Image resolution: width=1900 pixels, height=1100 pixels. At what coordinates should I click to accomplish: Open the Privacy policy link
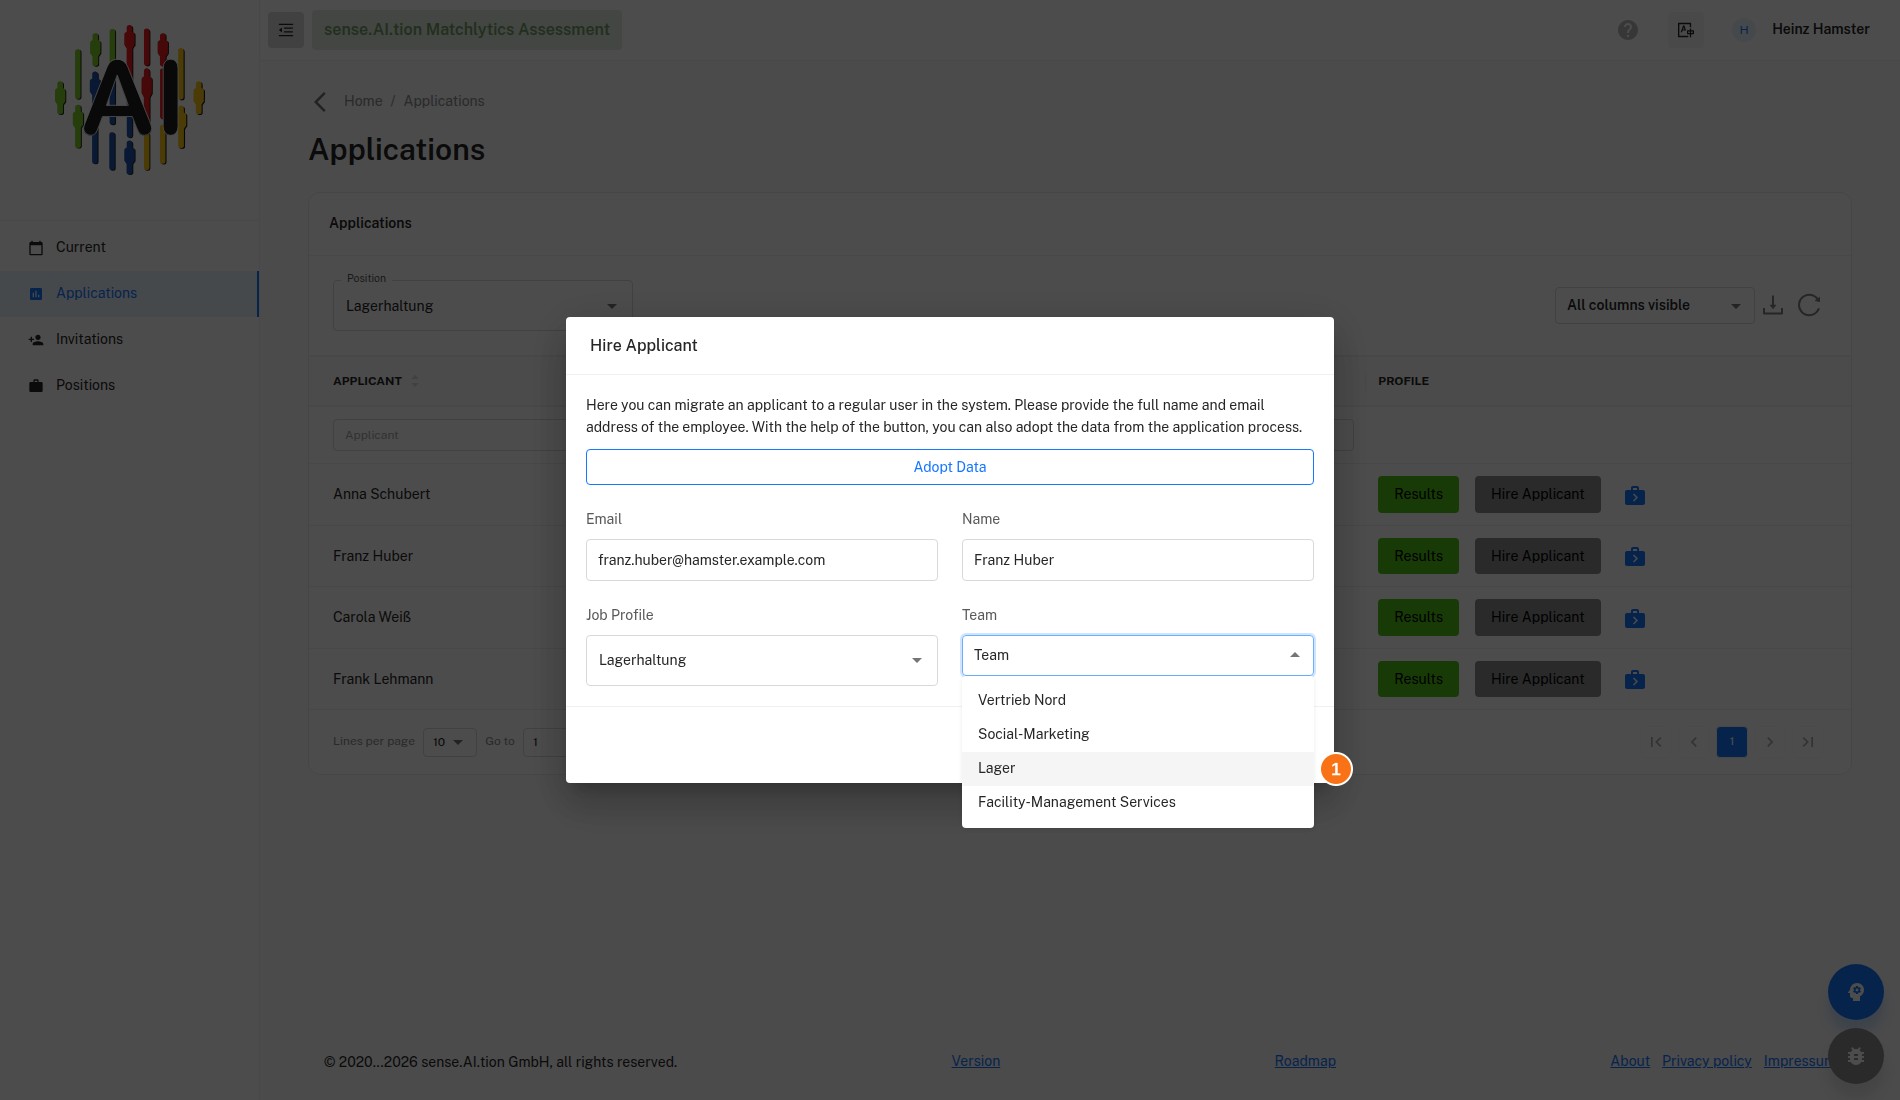tap(1706, 1061)
